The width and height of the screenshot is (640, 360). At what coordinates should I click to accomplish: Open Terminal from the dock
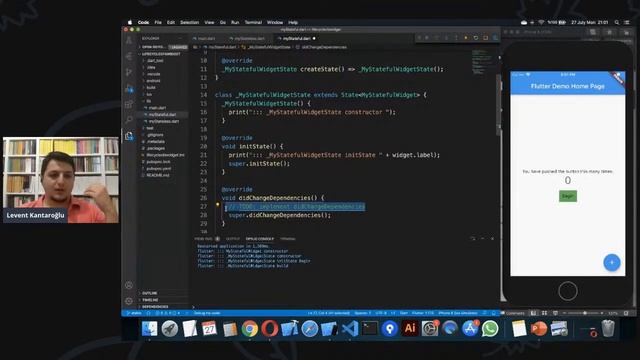coord(370,329)
